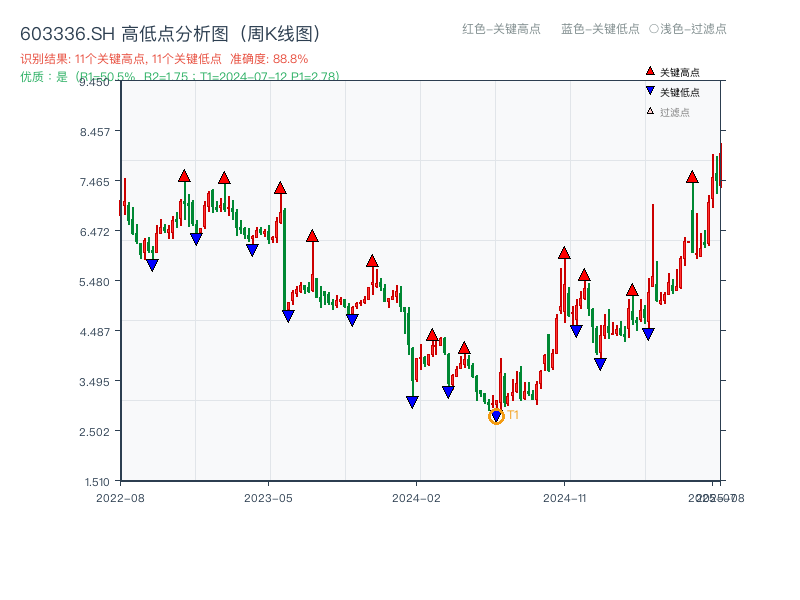The image size is (800, 600).
Task: Select the blue 关键低点 triangle marker in legend
Action: (650, 90)
